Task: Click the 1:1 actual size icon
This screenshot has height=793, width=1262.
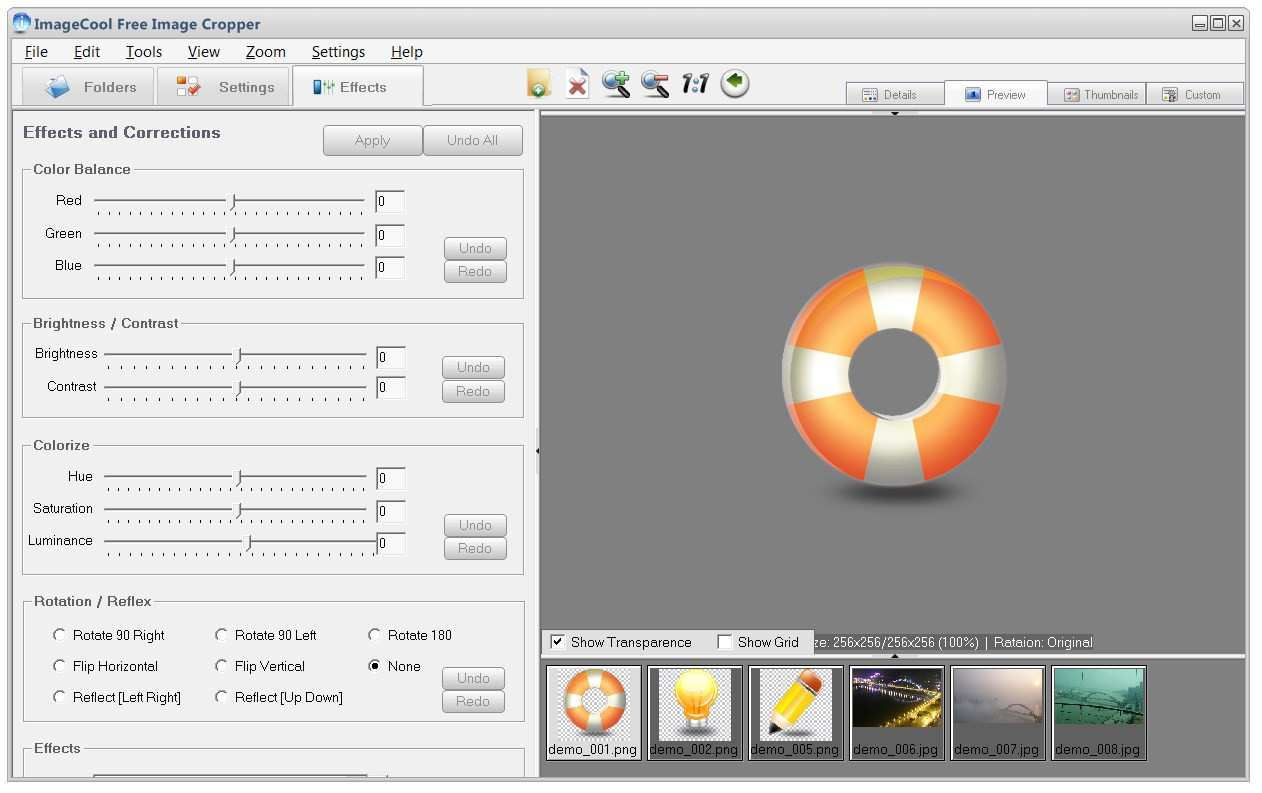Action: pos(695,84)
